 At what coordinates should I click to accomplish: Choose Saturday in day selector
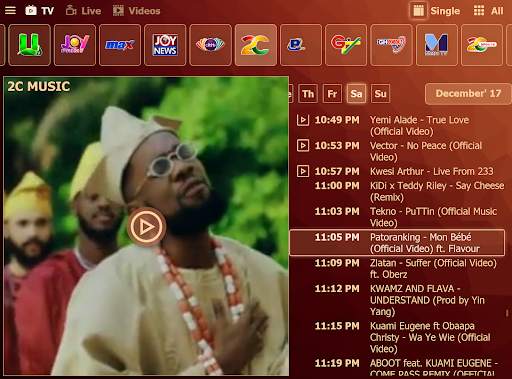click(356, 94)
